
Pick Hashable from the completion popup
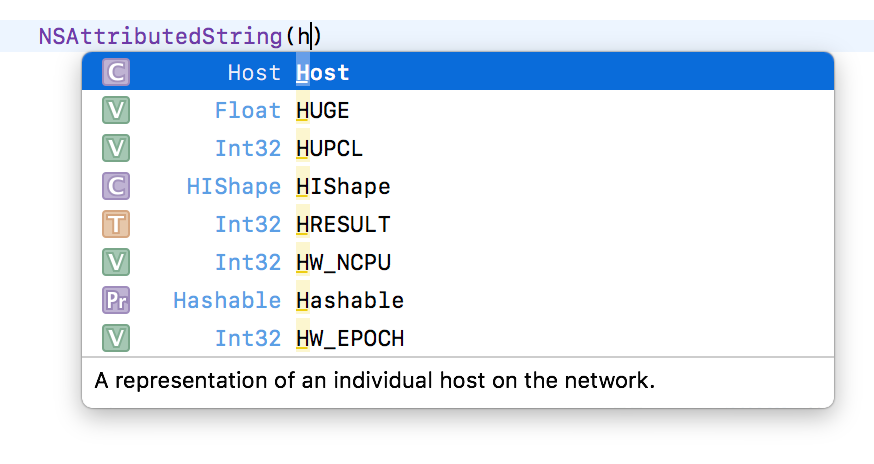click(458, 300)
